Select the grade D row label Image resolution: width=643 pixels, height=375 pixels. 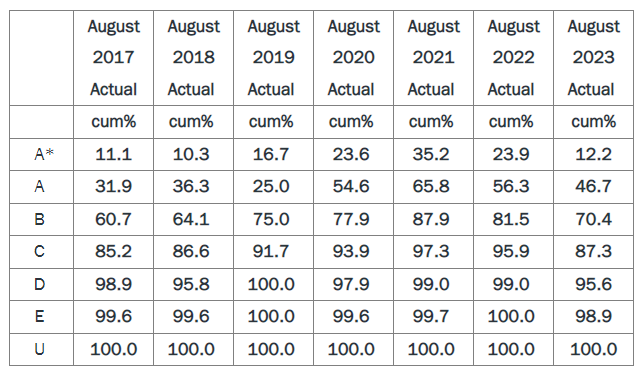(39, 284)
